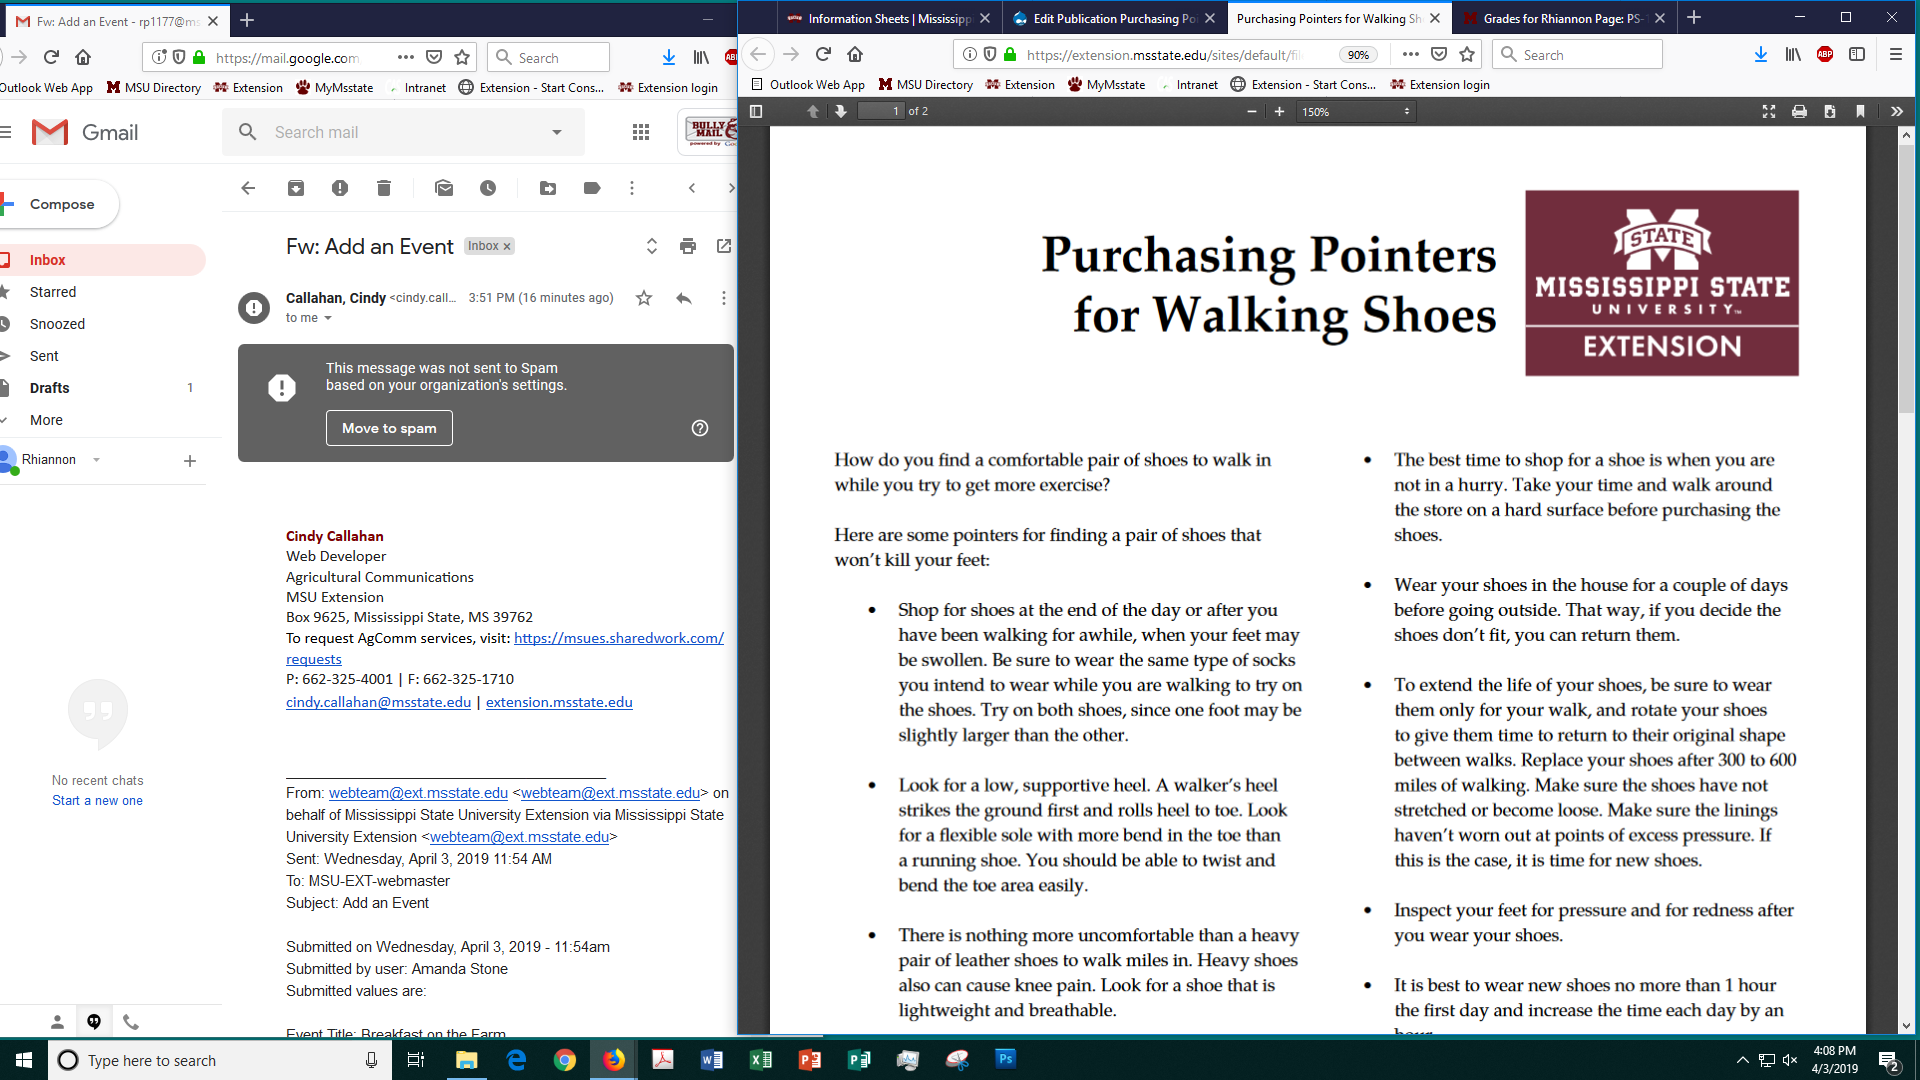Switch to Edit Publication Purchasing tab
Viewport: 1920px width, 1080px height.
click(1114, 18)
